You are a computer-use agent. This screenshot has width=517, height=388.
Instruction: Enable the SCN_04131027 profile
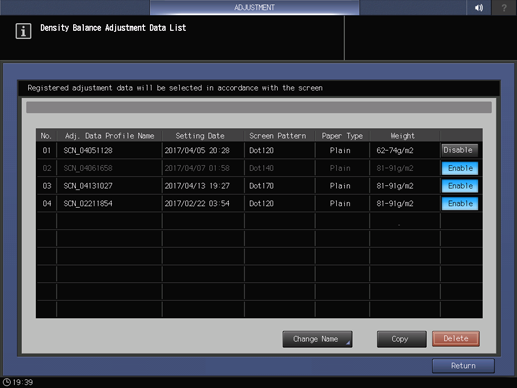coord(460,186)
